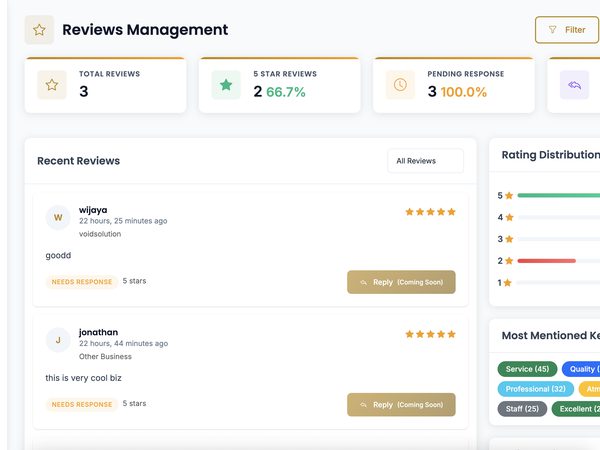Viewport: 600px width, 450px height.
Task: Click wijaya's W avatar circle
Action: click(58, 218)
